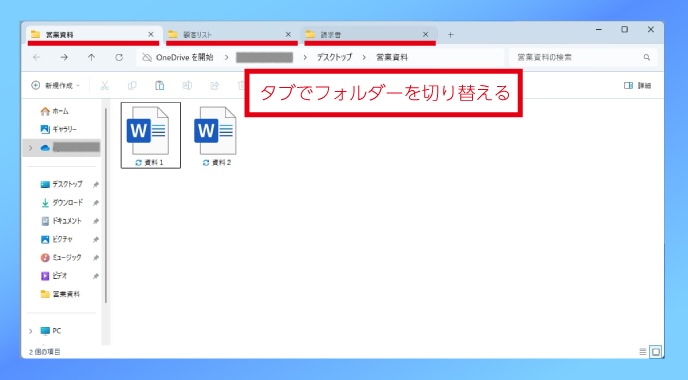
Task: Click the Rename icon in toolbar
Action: click(187, 86)
